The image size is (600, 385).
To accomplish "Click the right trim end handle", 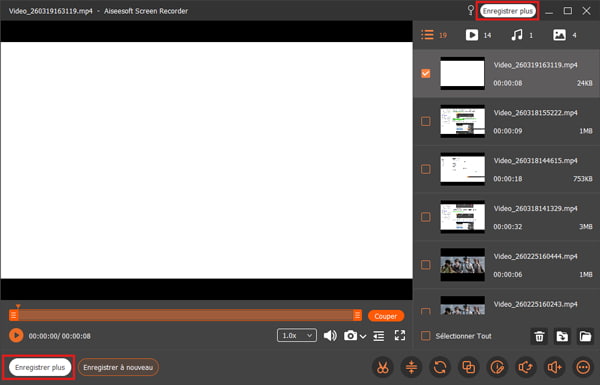I will point(357,315).
